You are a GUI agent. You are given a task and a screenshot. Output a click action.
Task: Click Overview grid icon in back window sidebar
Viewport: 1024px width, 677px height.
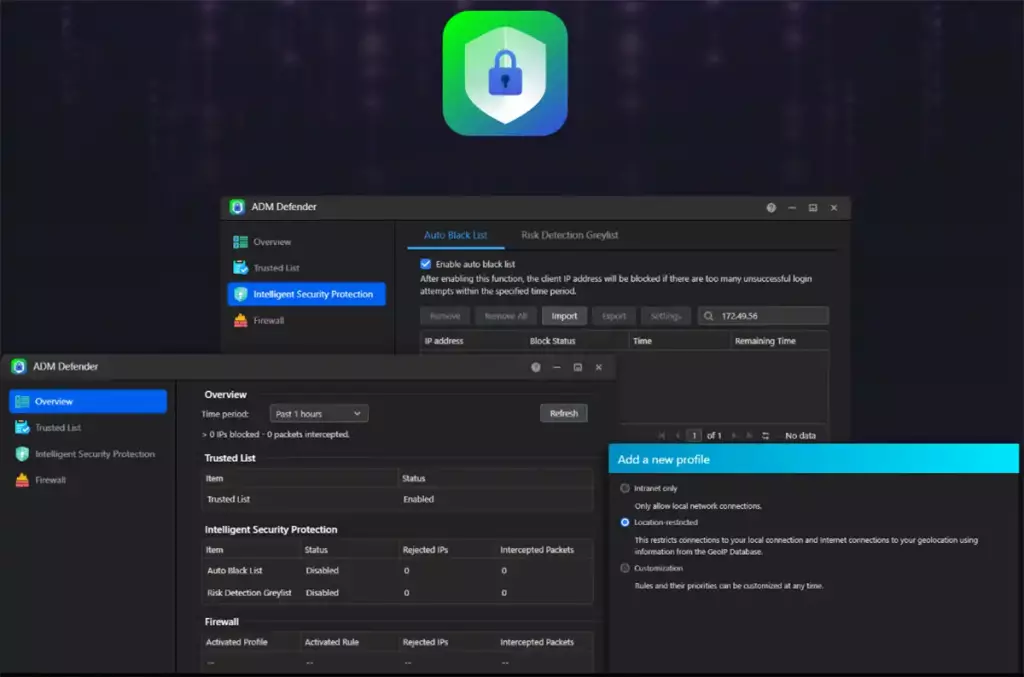coord(240,242)
